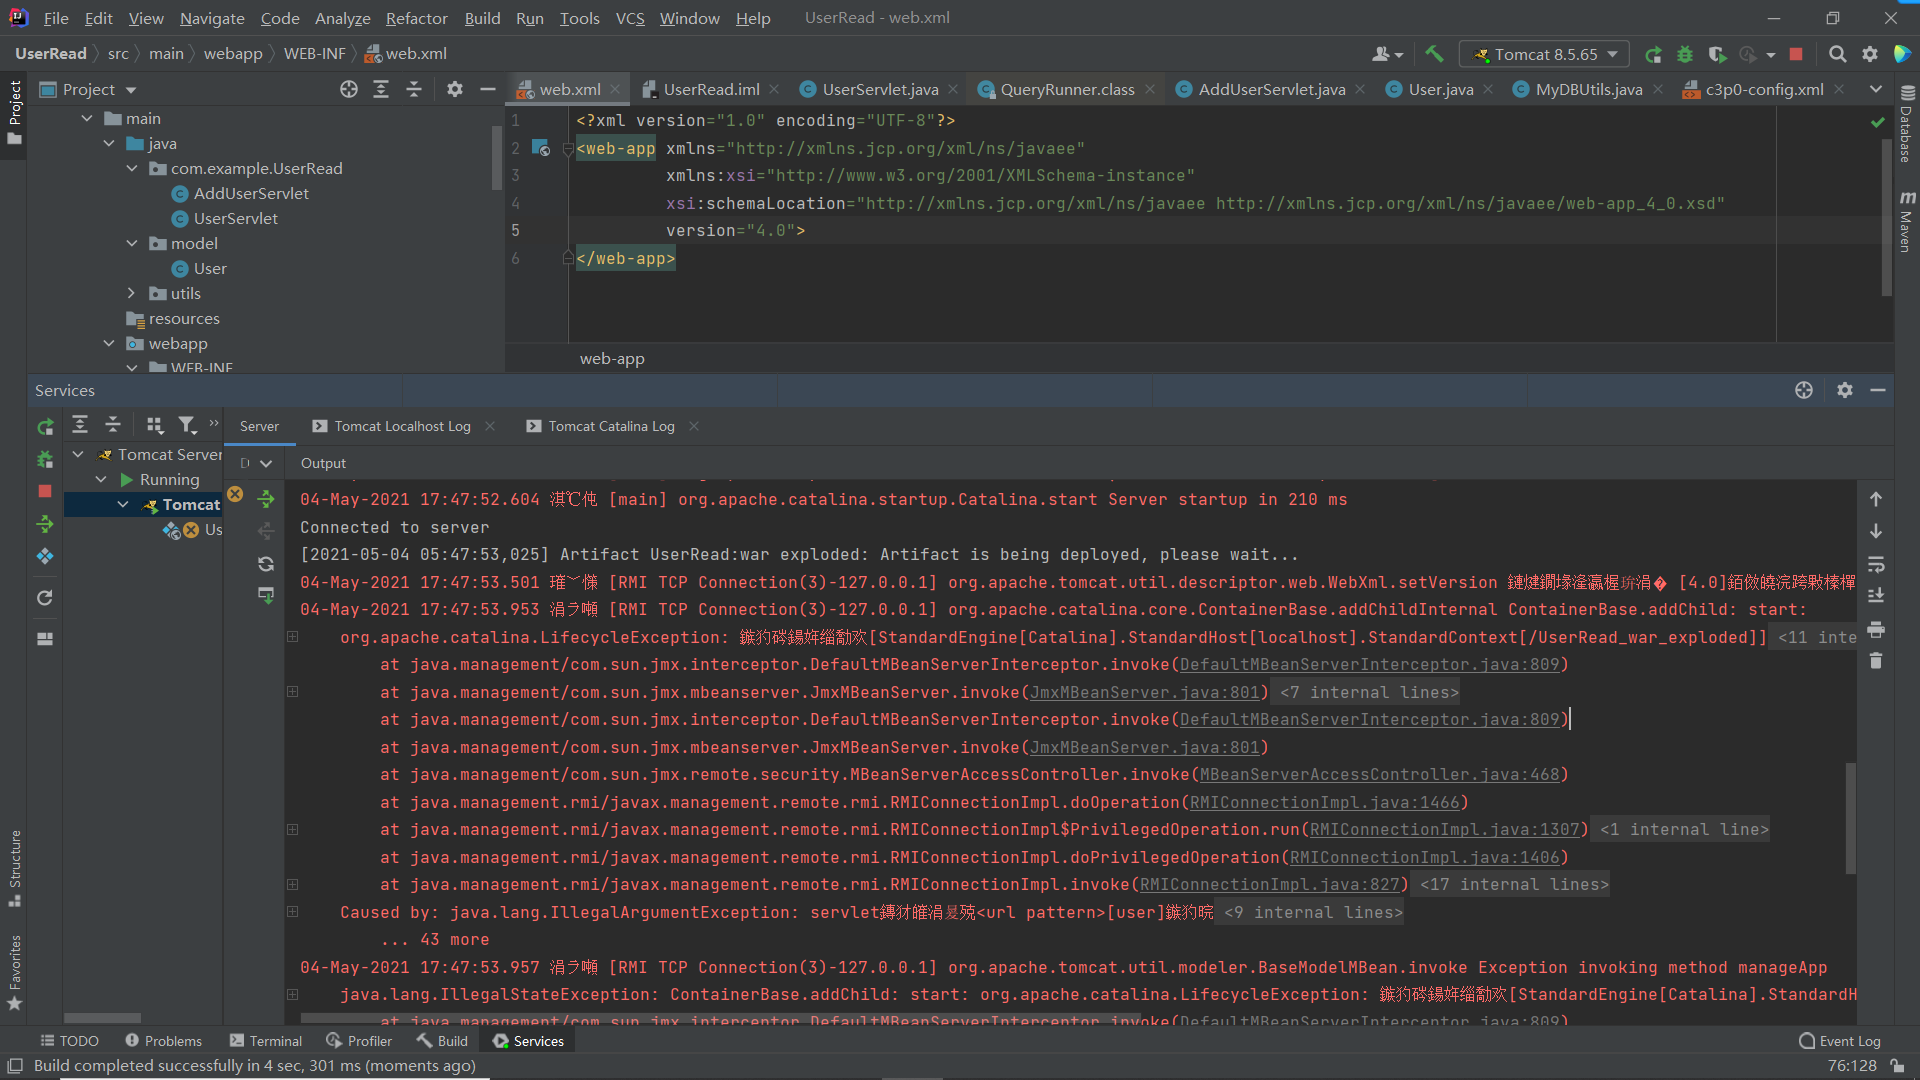Open Tomcat 8.5.65 run configuration dropdown
The image size is (1920, 1080).
point(1544,54)
